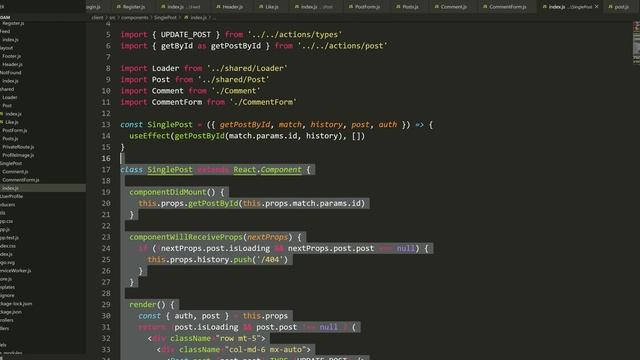Click '../shared/Loader' string on line 8
The height and width of the screenshot is (360, 640).
pyautogui.click(x=247, y=68)
